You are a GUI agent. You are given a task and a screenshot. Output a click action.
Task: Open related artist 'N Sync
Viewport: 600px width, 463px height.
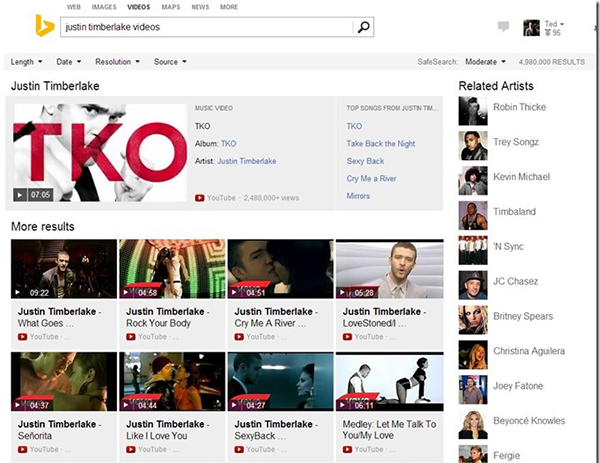(508, 246)
